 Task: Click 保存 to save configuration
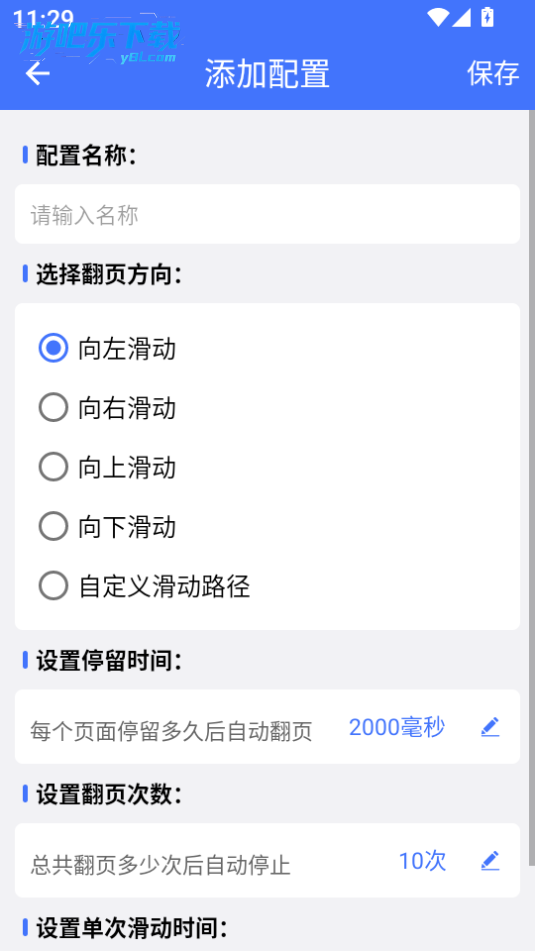[x=493, y=73]
